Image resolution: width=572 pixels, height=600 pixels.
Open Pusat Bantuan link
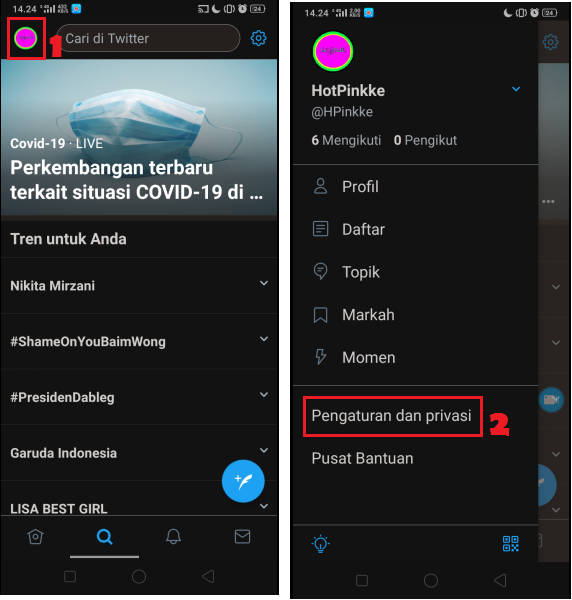(x=362, y=458)
